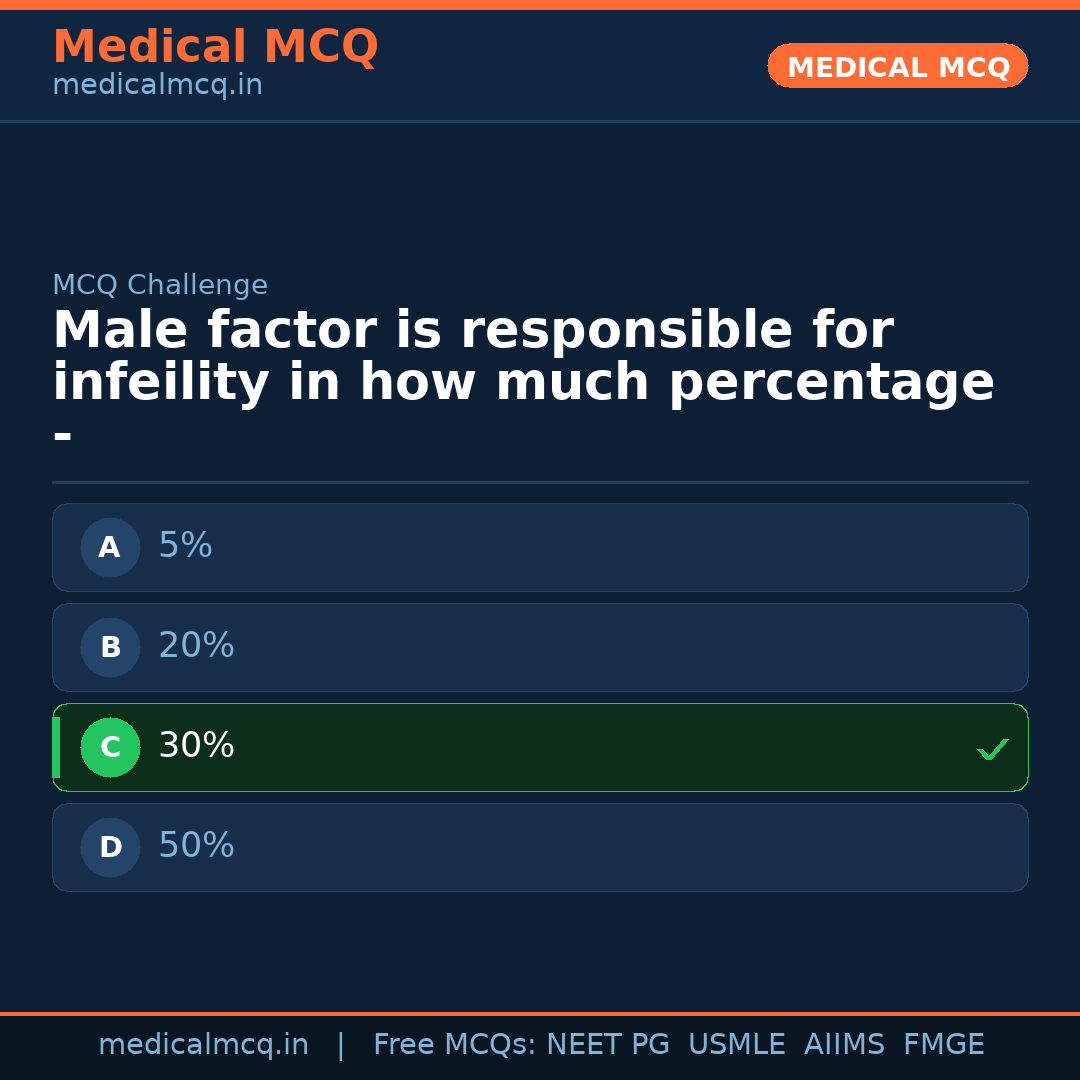Select the 5% answer option

point(540,547)
